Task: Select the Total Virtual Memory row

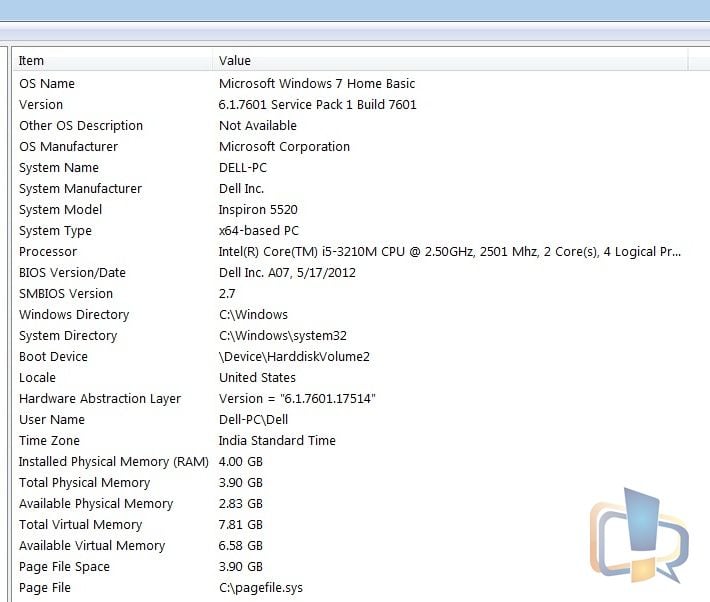Action: point(80,525)
